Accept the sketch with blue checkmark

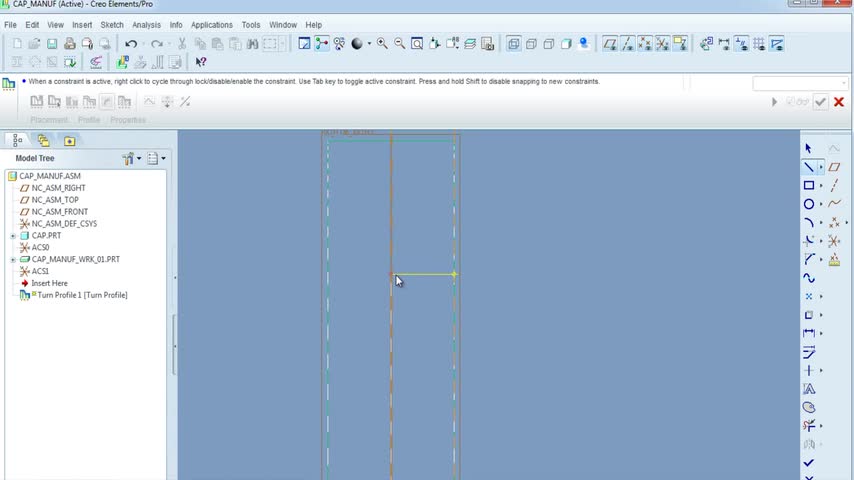[x=809, y=463]
